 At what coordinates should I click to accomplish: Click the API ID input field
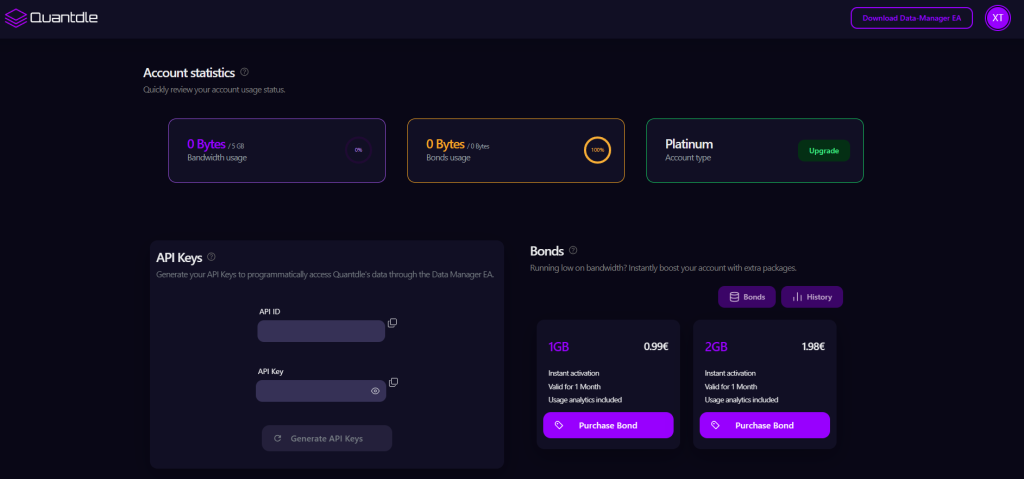click(x=321, y=331)
